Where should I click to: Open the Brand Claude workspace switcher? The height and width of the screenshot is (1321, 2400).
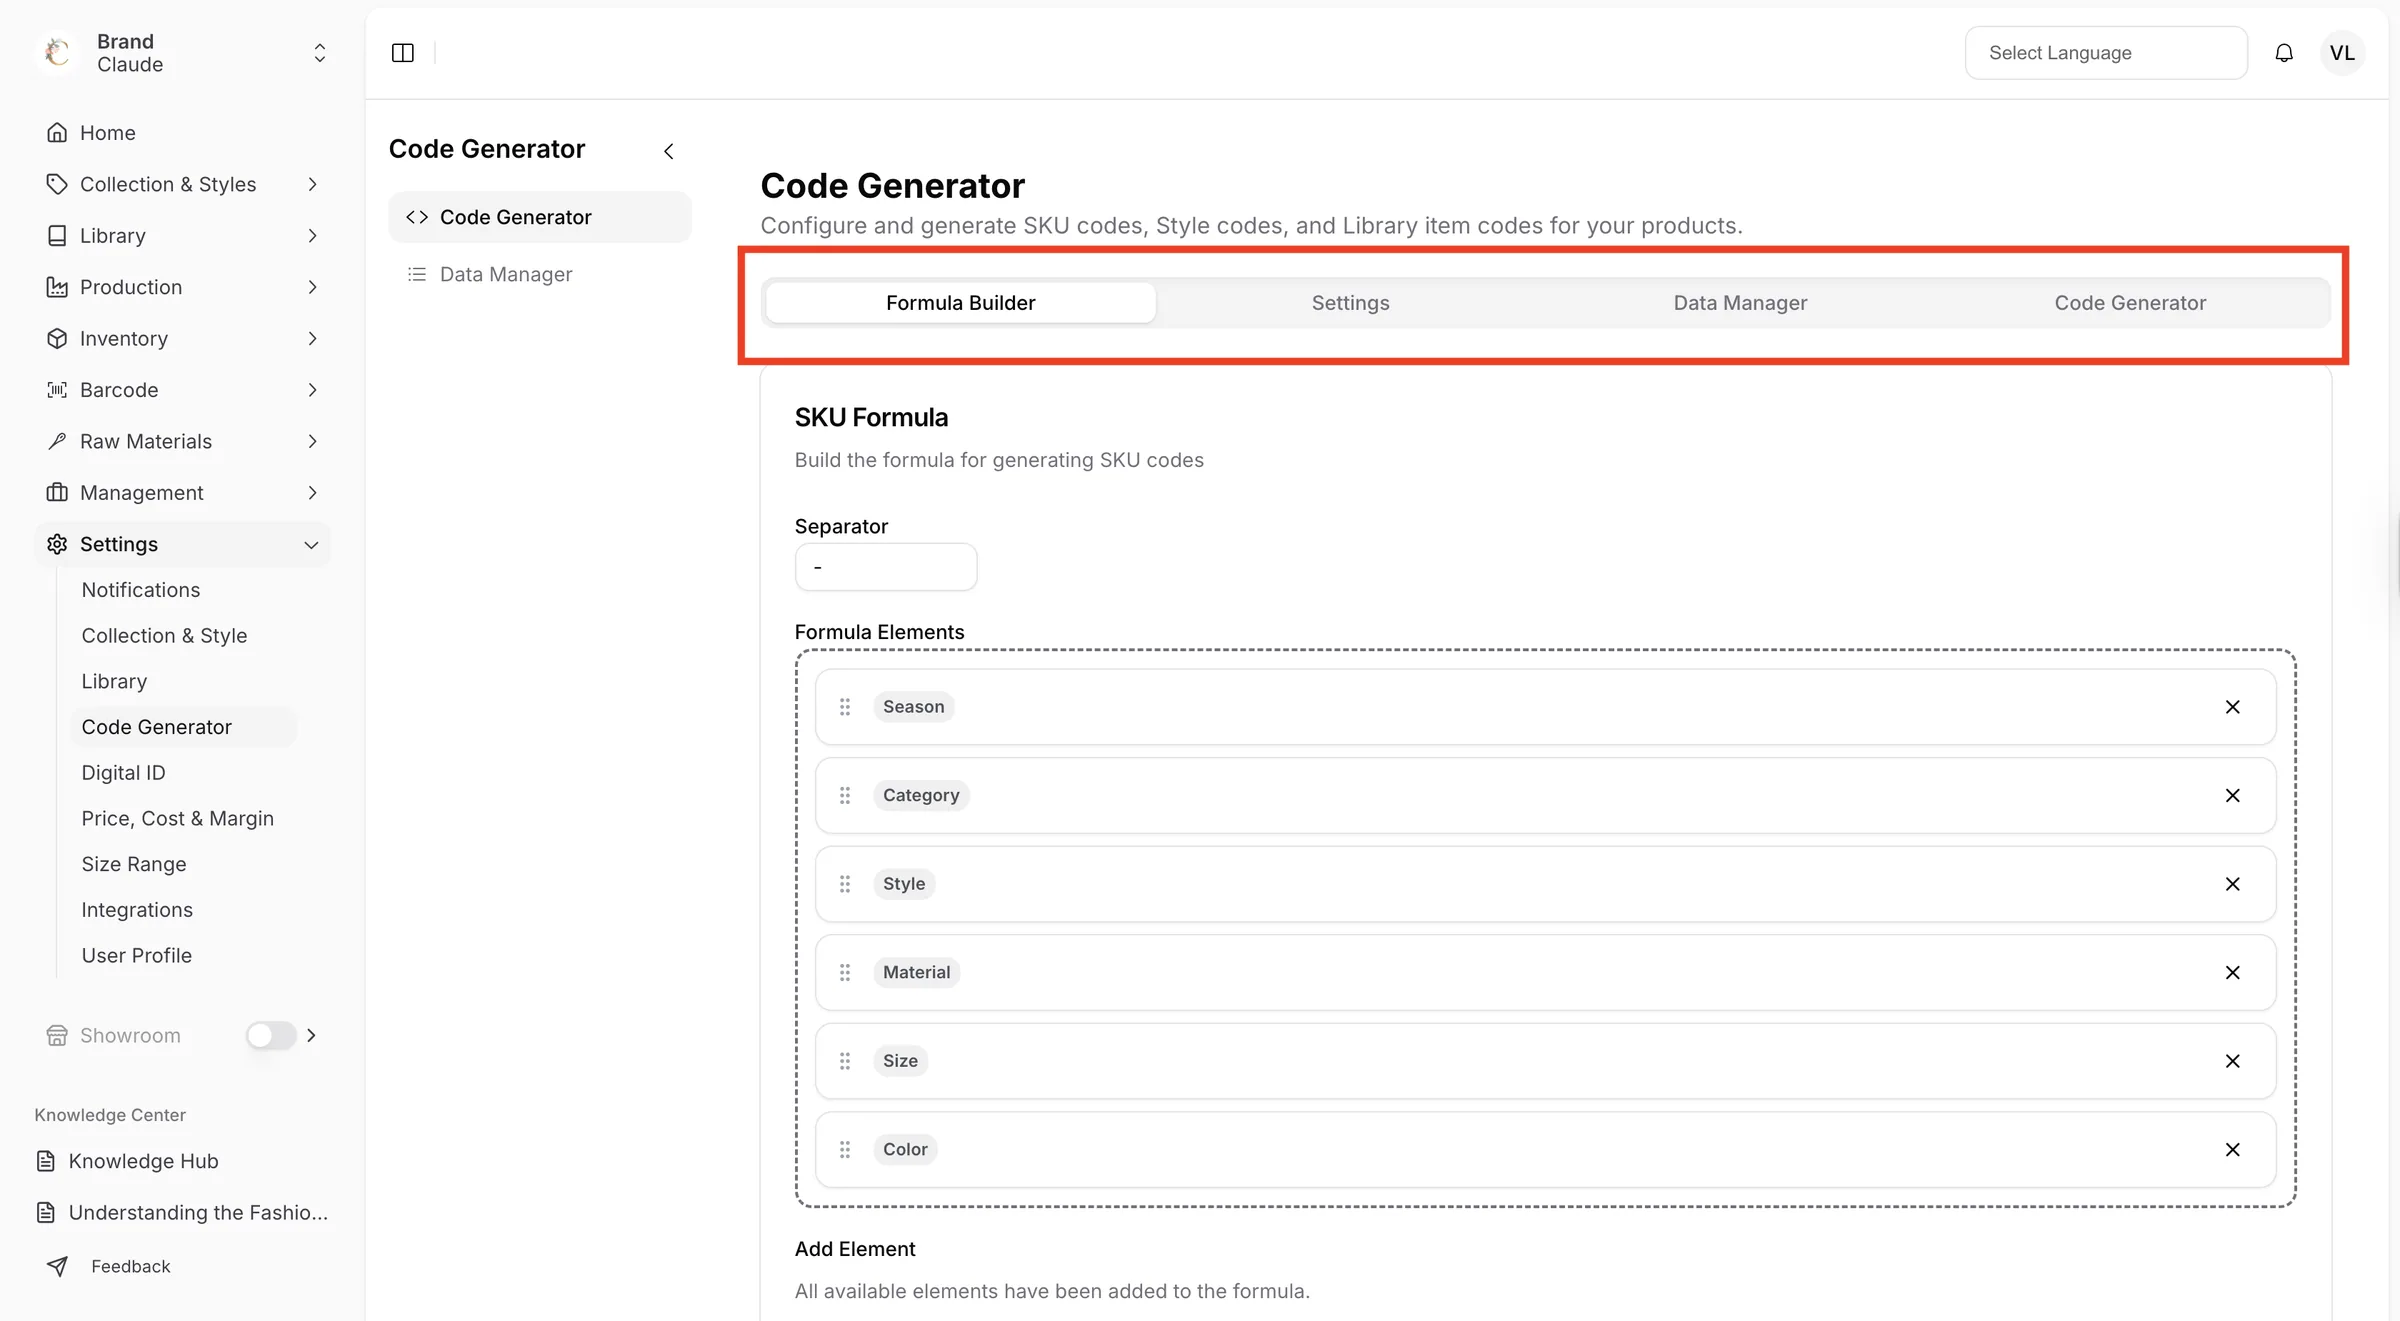[182, 53]
